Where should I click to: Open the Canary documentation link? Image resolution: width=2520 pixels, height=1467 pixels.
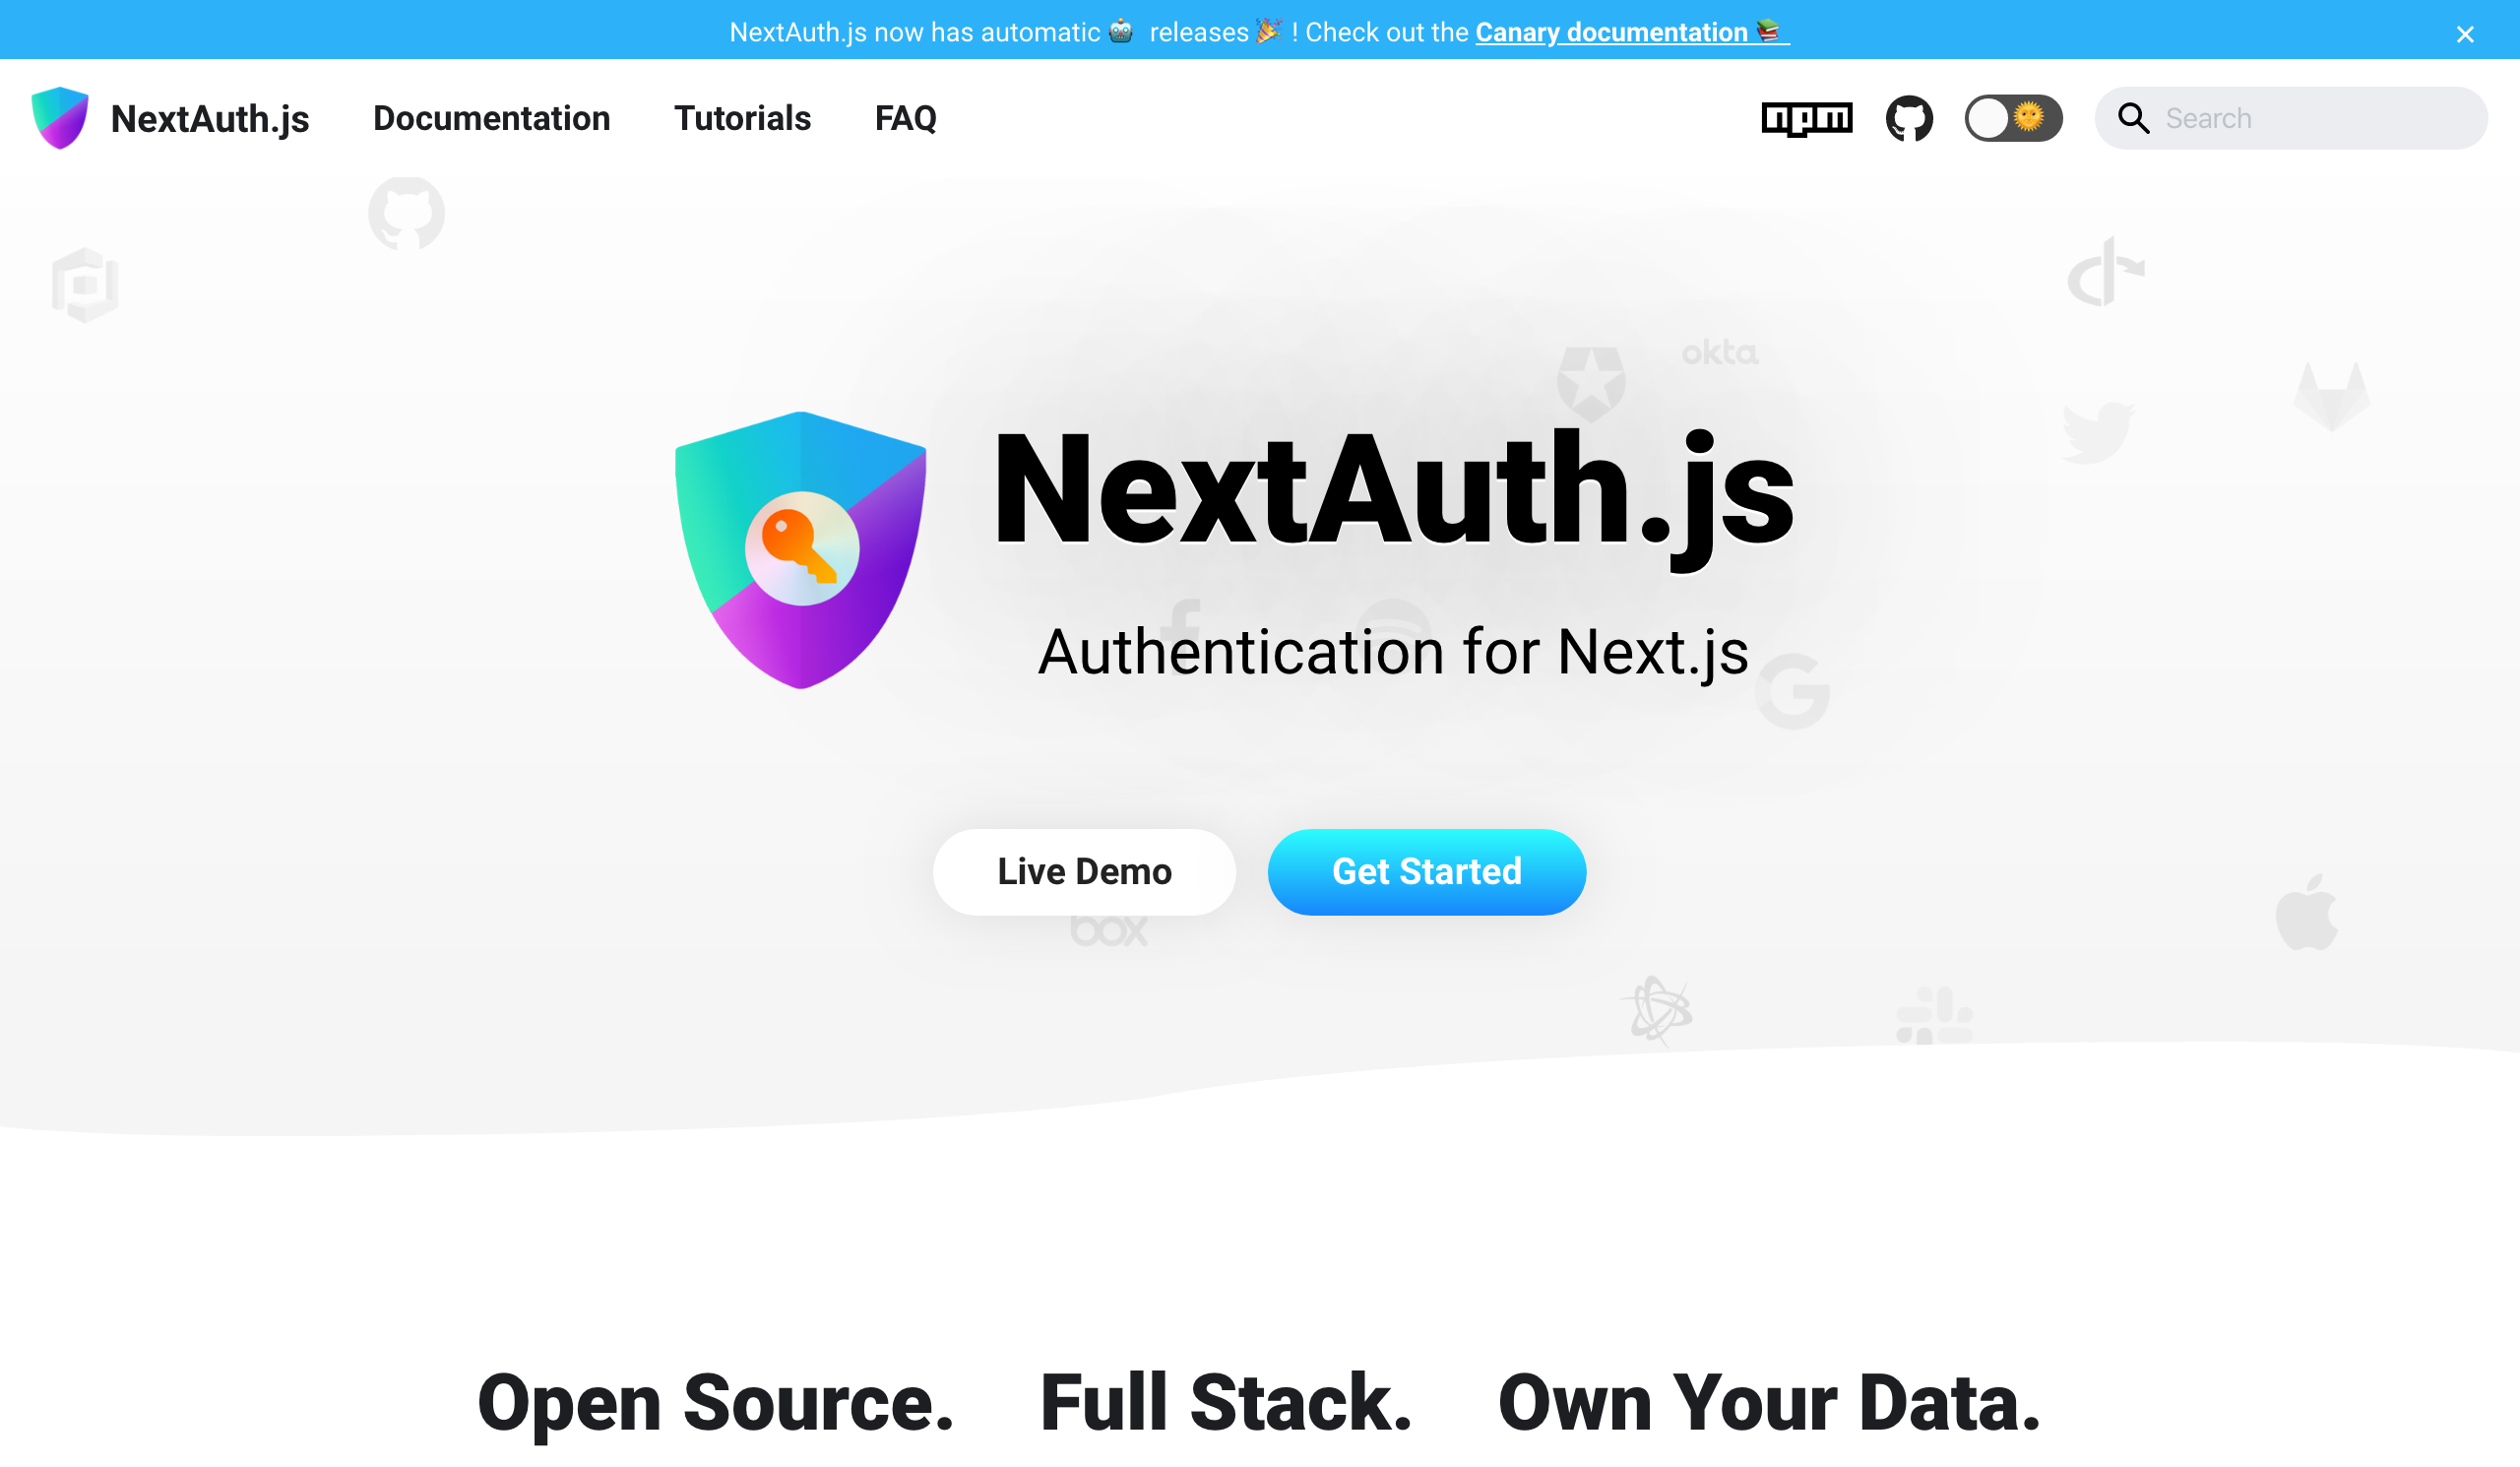[x=1632, y=32]
